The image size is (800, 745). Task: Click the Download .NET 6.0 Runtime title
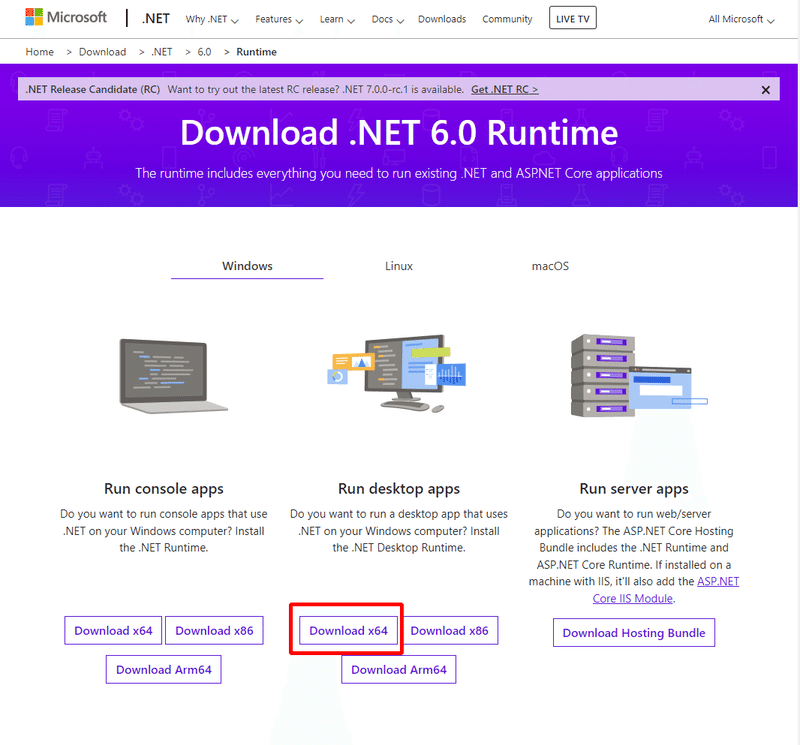point(399,133)
